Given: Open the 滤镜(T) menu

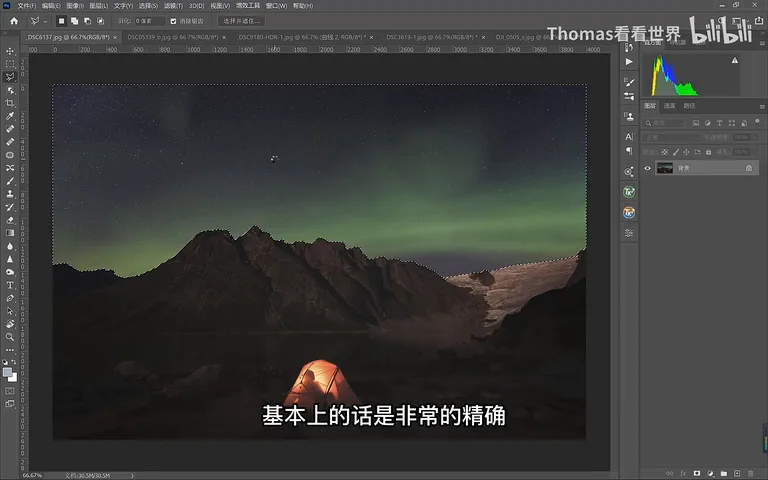Looking at the screenshot, I should coord(173,6).
